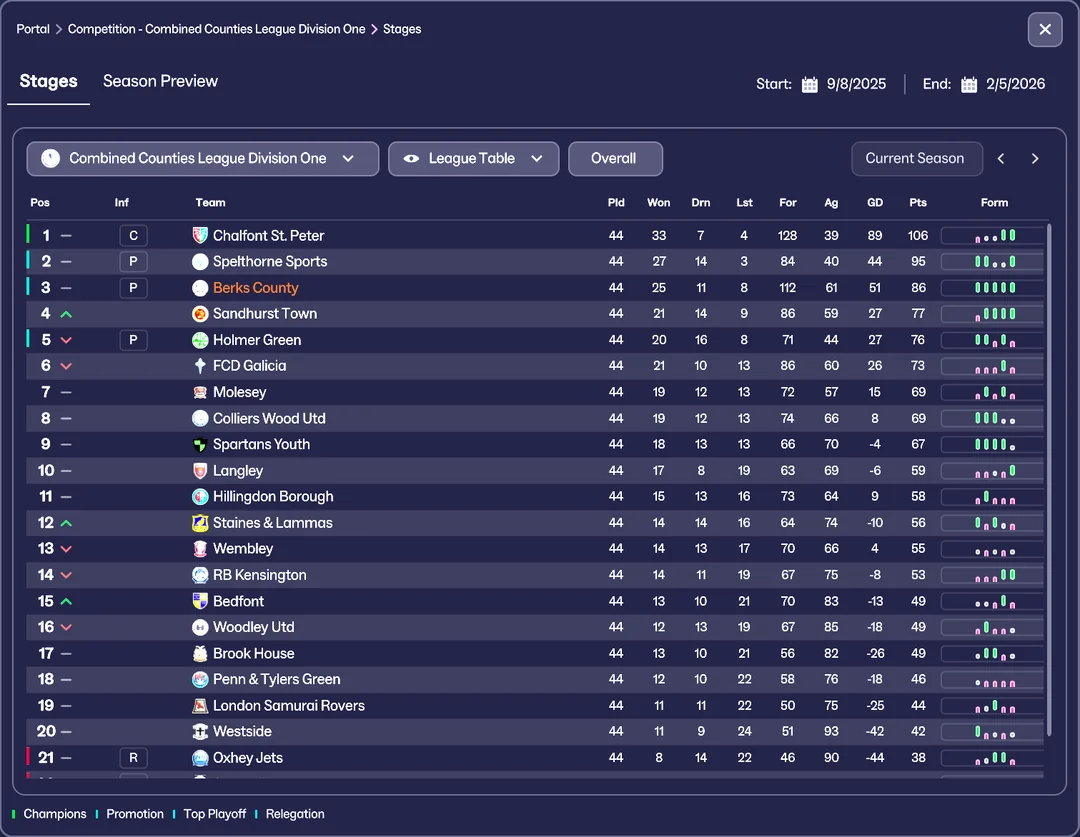Click the Staines & Lammas club badge
This screenshot has width=1080, height=837.
tap(200, 523)
